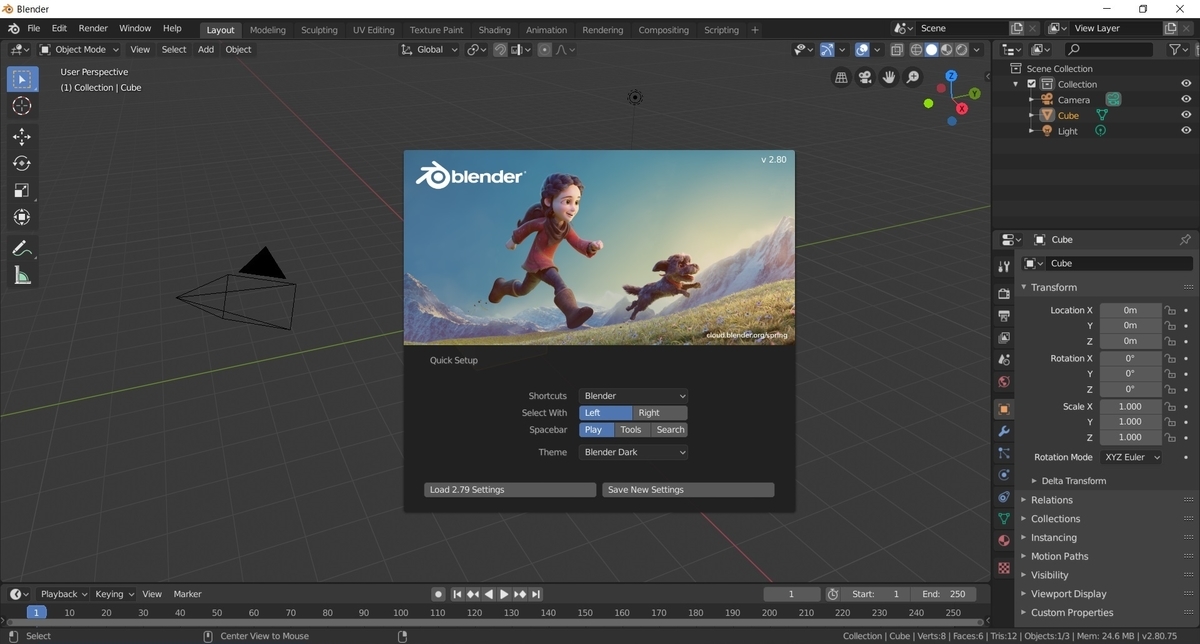
Task: Open the Marker menu in timeline
Action: 187,594
